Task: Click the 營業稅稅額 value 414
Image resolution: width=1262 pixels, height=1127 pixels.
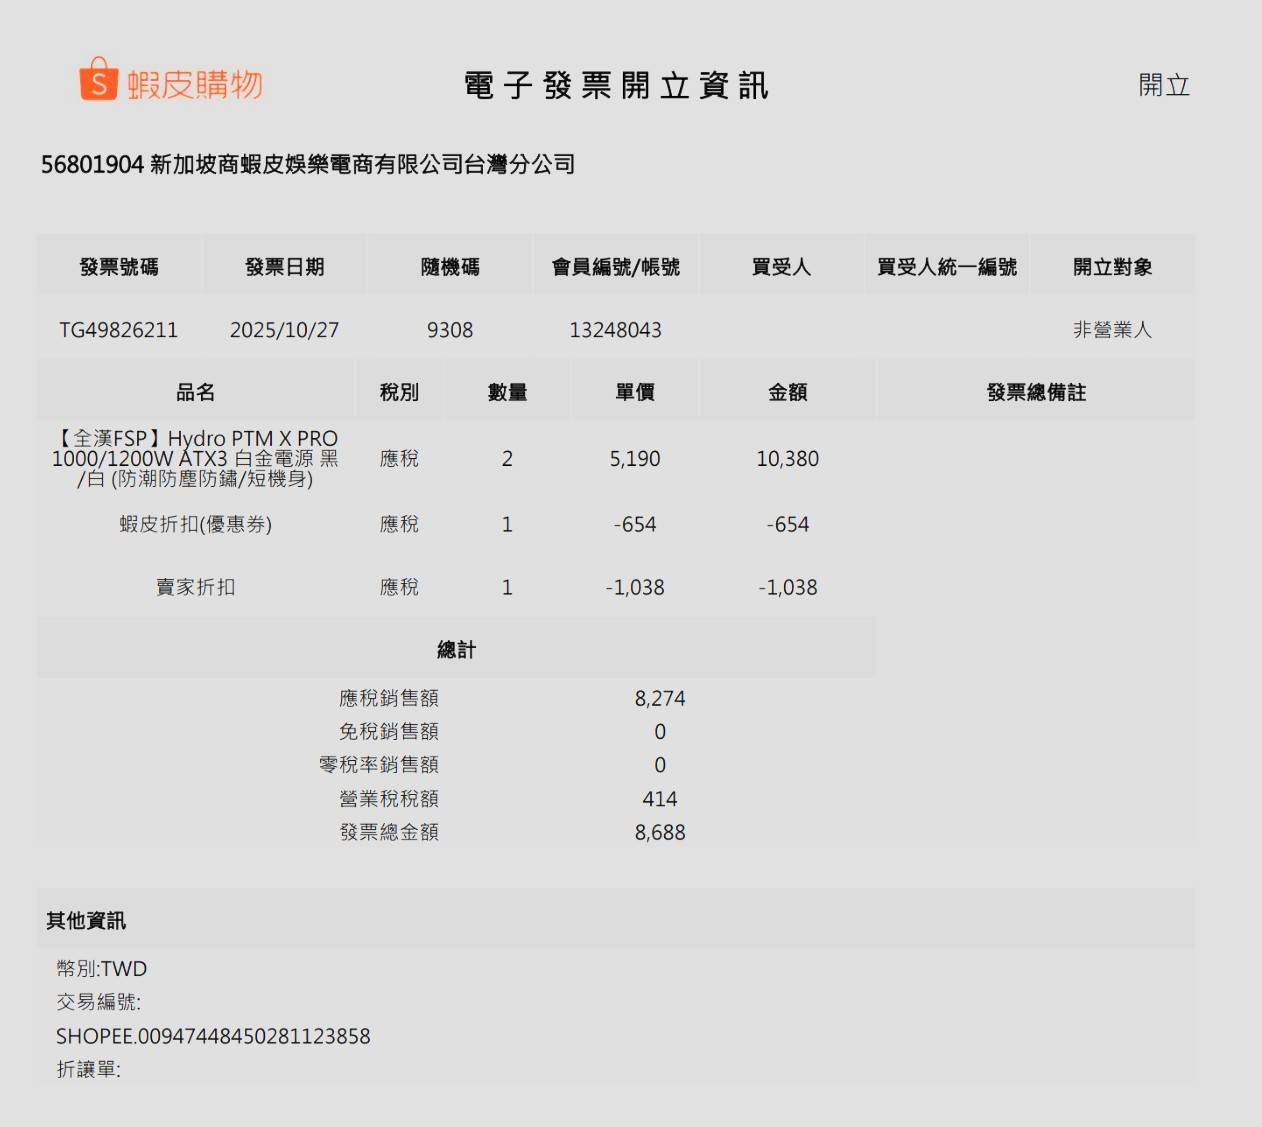Action: (x=660, y=799)
